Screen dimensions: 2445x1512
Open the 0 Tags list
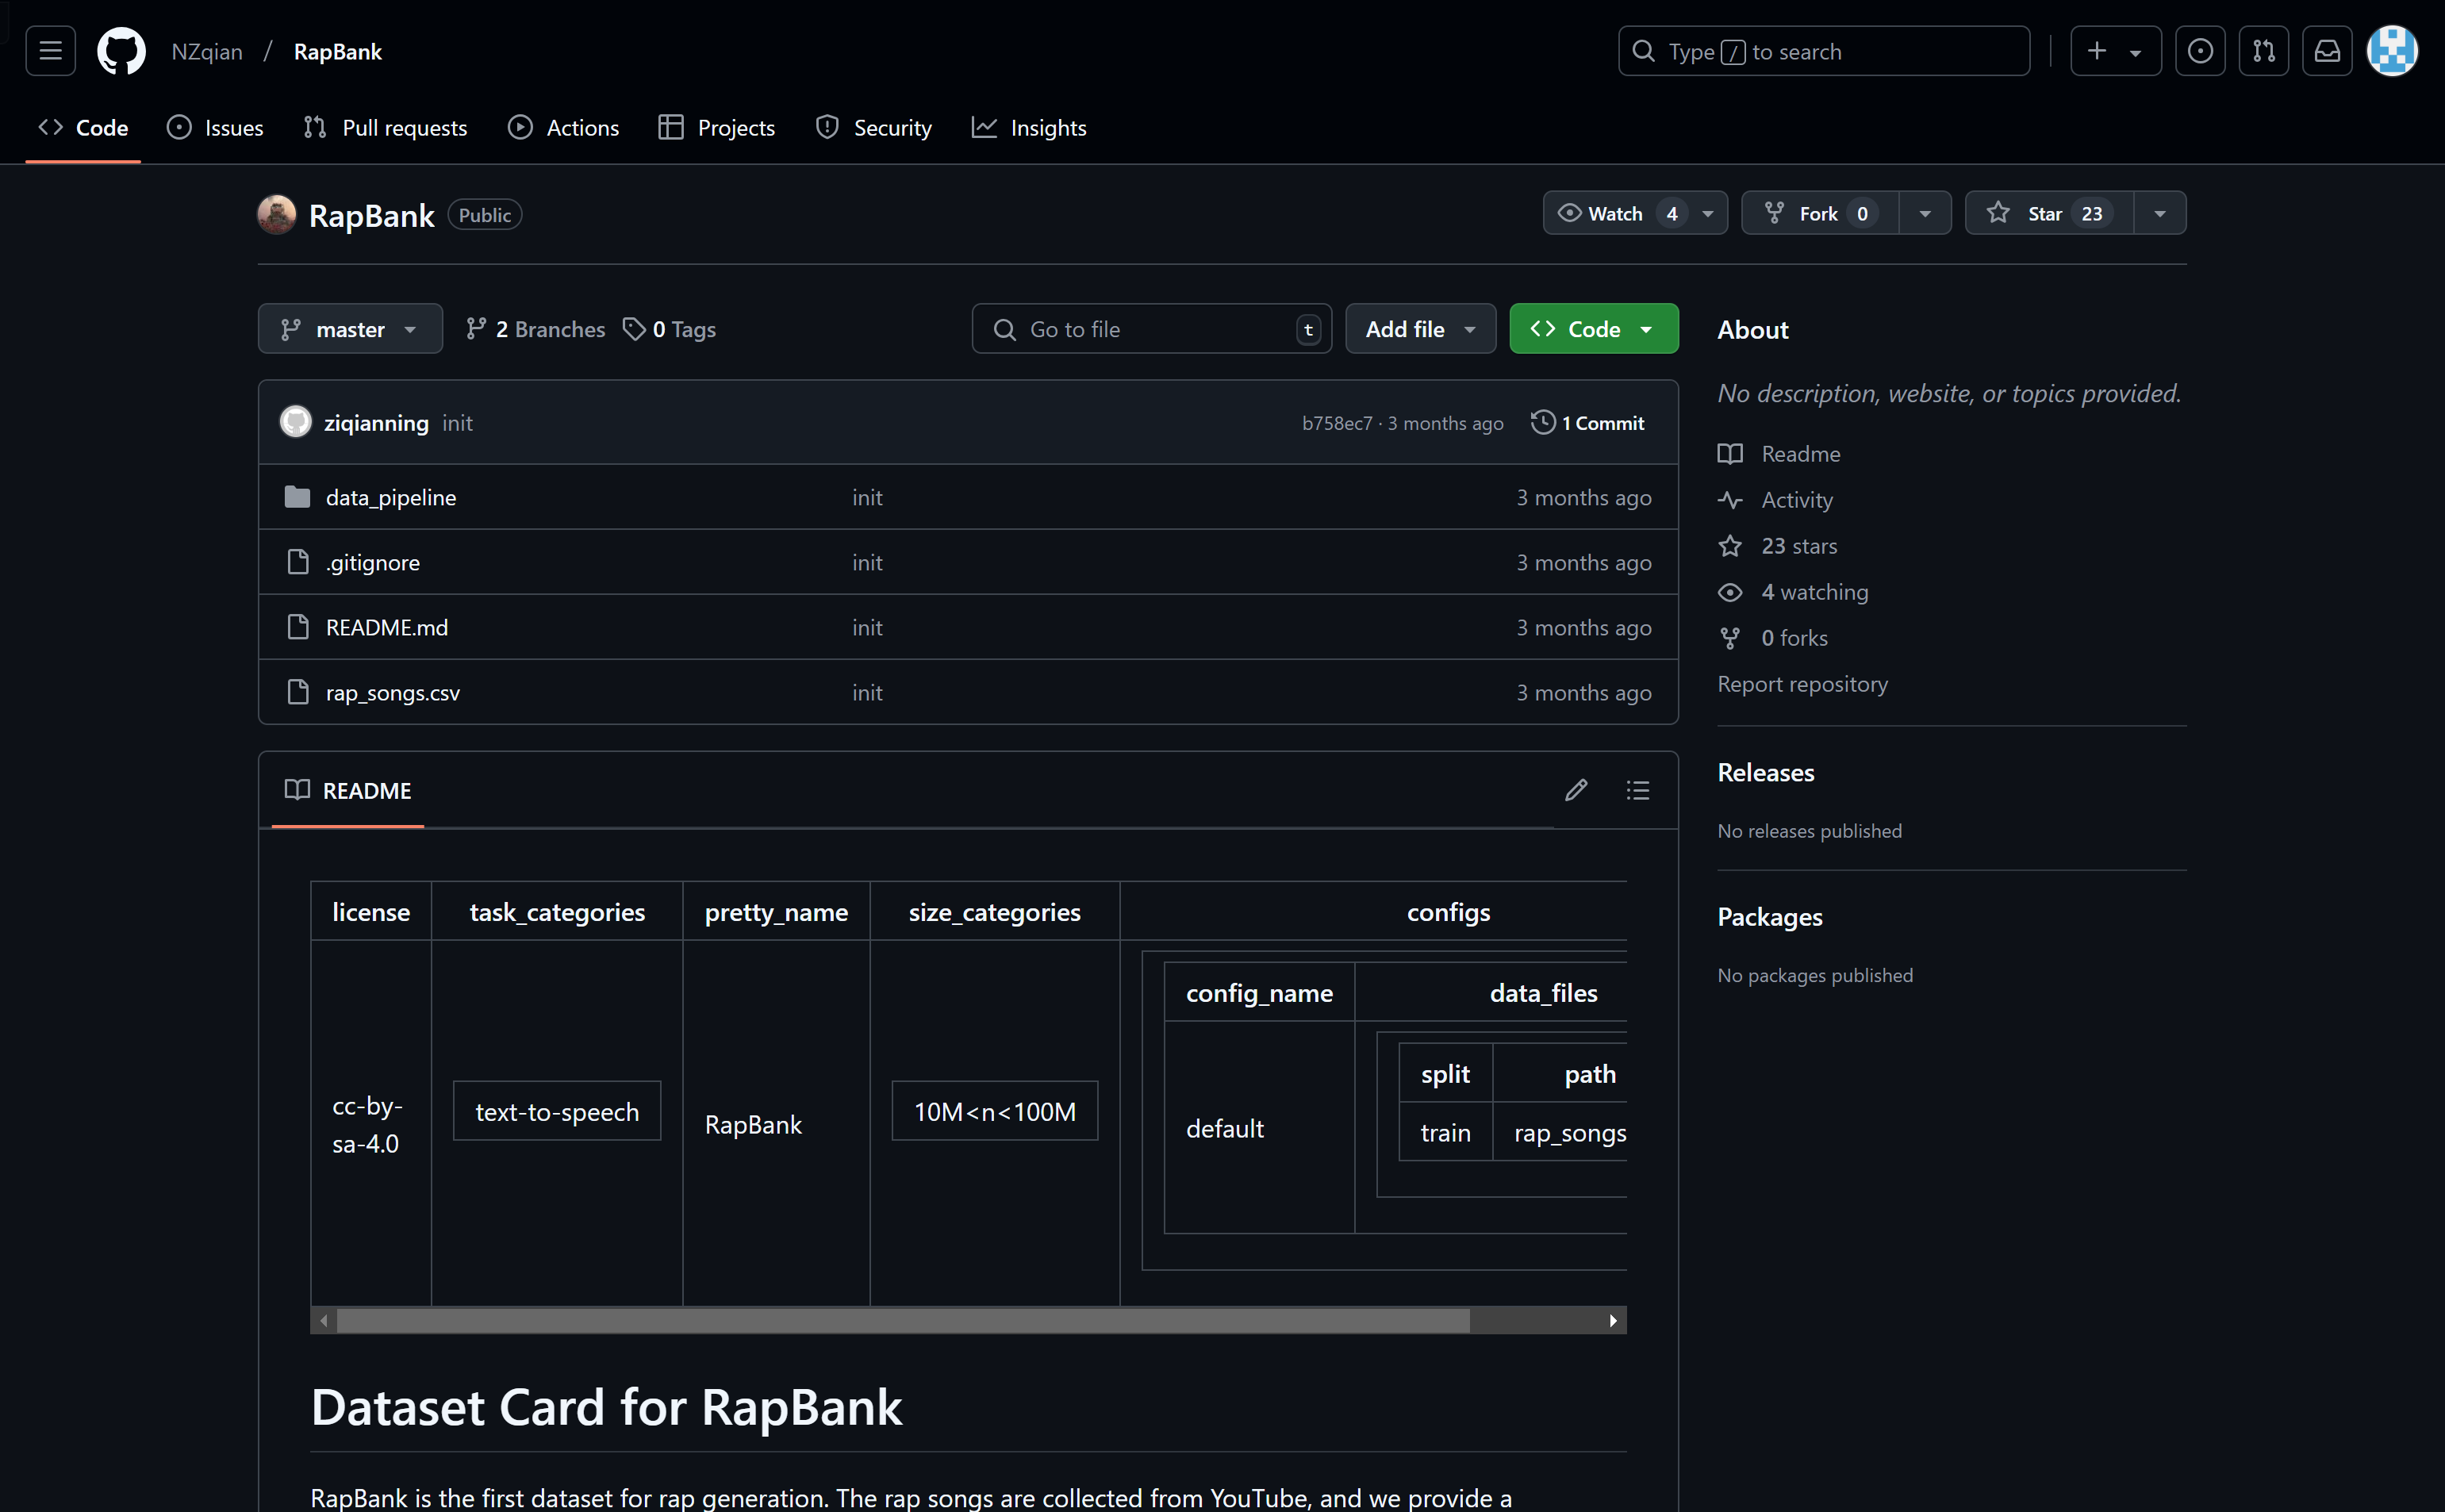click(x=670, y=329)
